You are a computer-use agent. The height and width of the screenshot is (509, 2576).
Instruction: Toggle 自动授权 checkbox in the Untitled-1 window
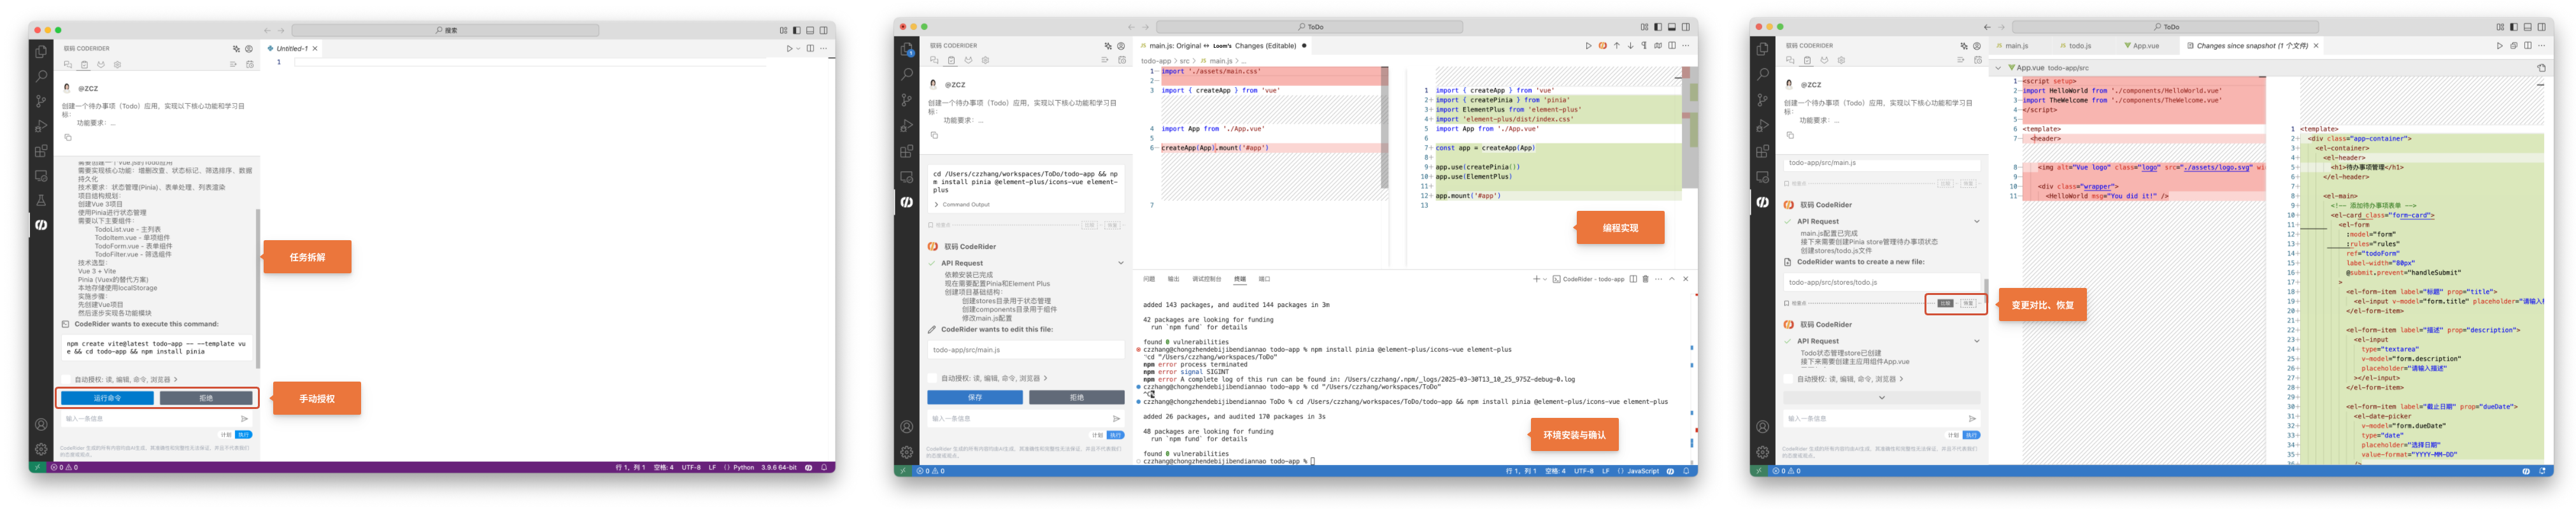click(66, 379)
